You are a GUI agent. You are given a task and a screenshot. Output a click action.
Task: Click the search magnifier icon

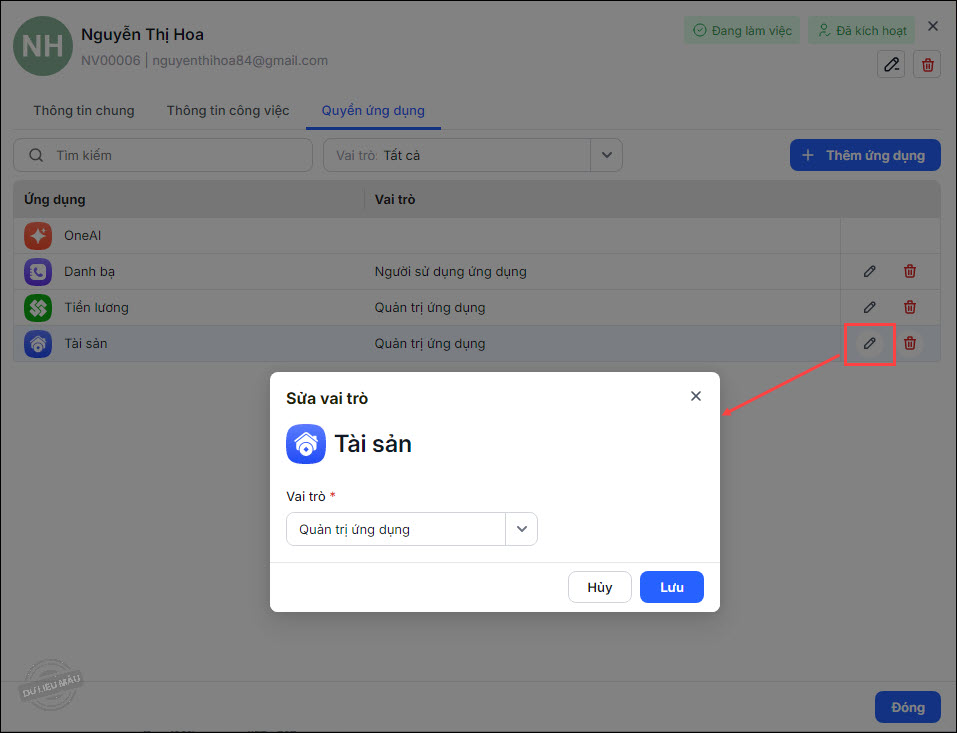coord(36,155)
